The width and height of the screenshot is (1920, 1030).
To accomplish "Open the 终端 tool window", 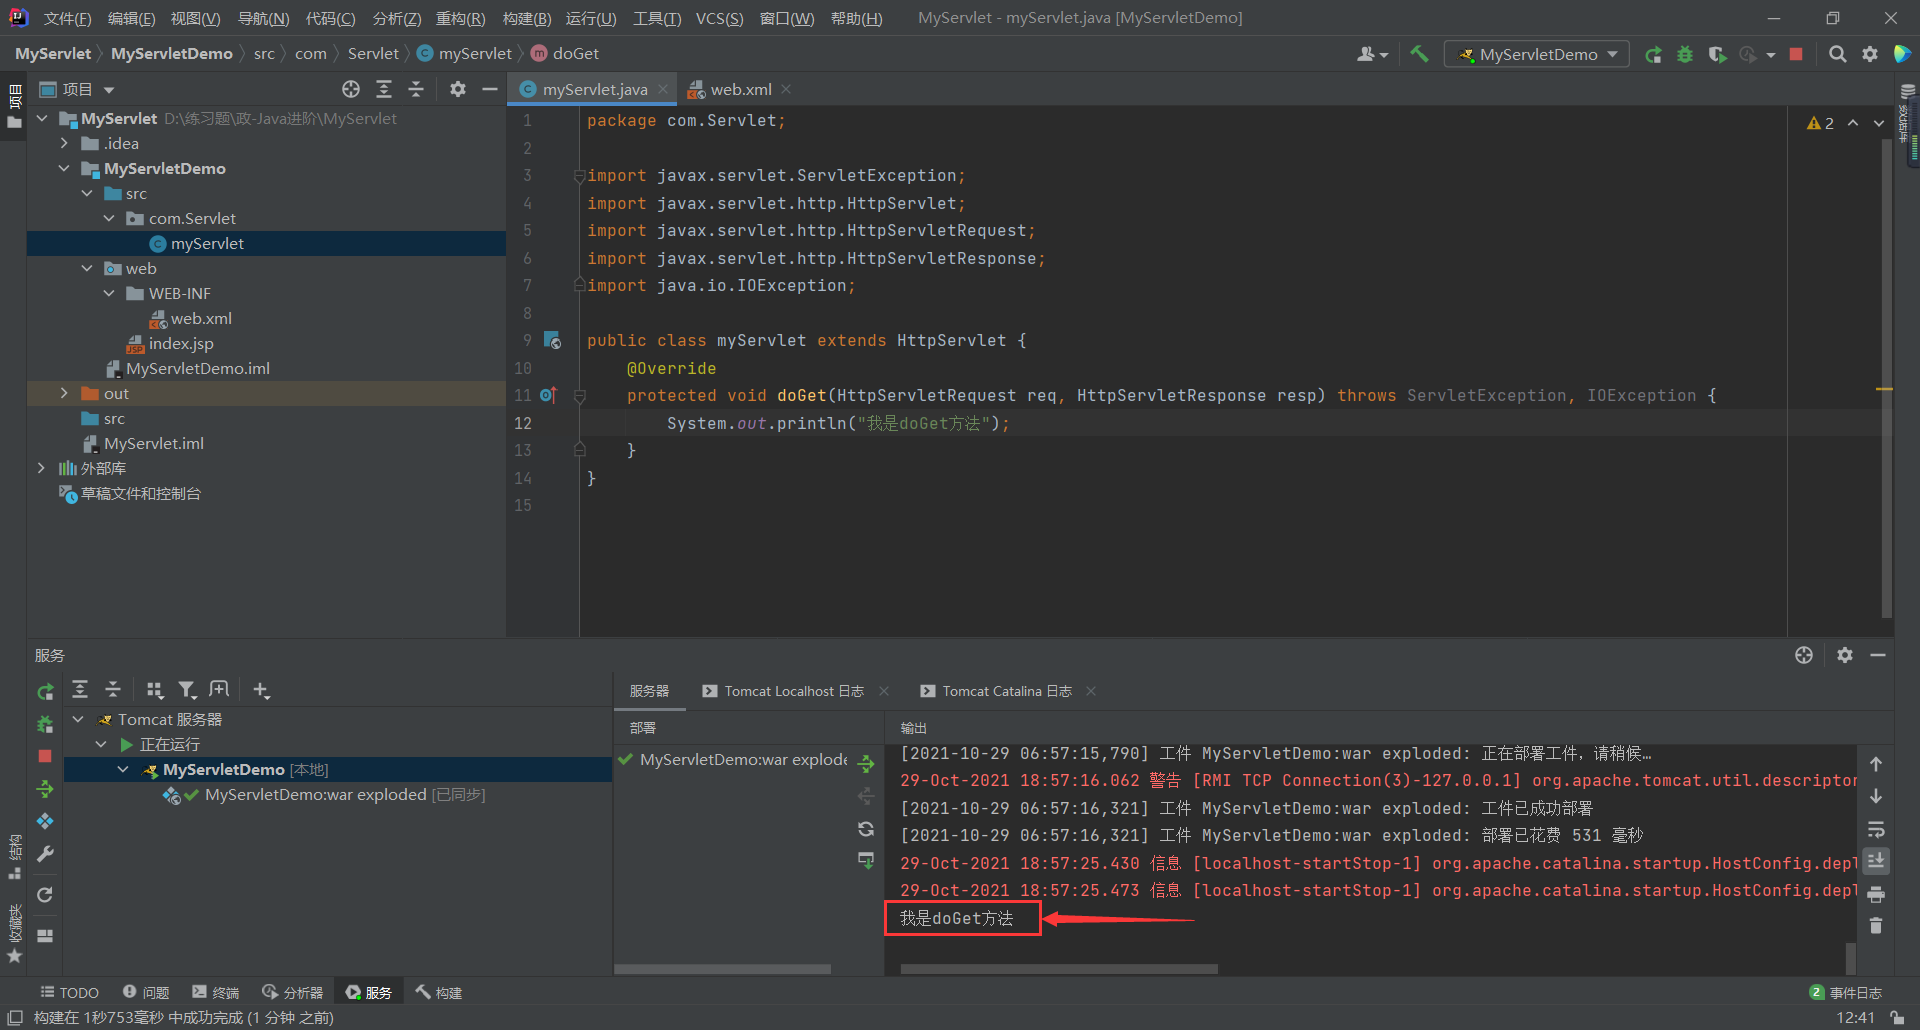I will point(215,991).
